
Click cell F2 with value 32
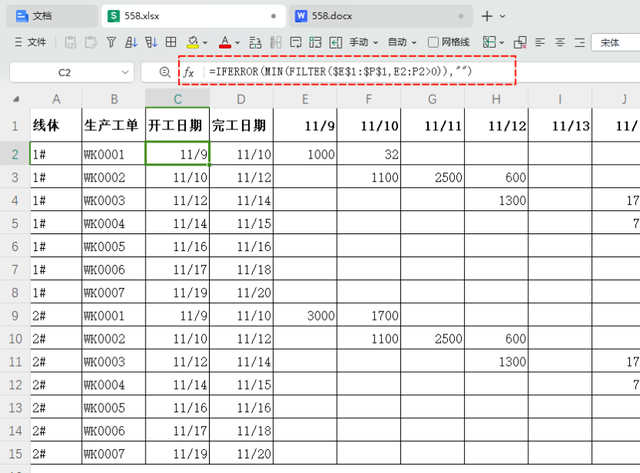point(369,154)
